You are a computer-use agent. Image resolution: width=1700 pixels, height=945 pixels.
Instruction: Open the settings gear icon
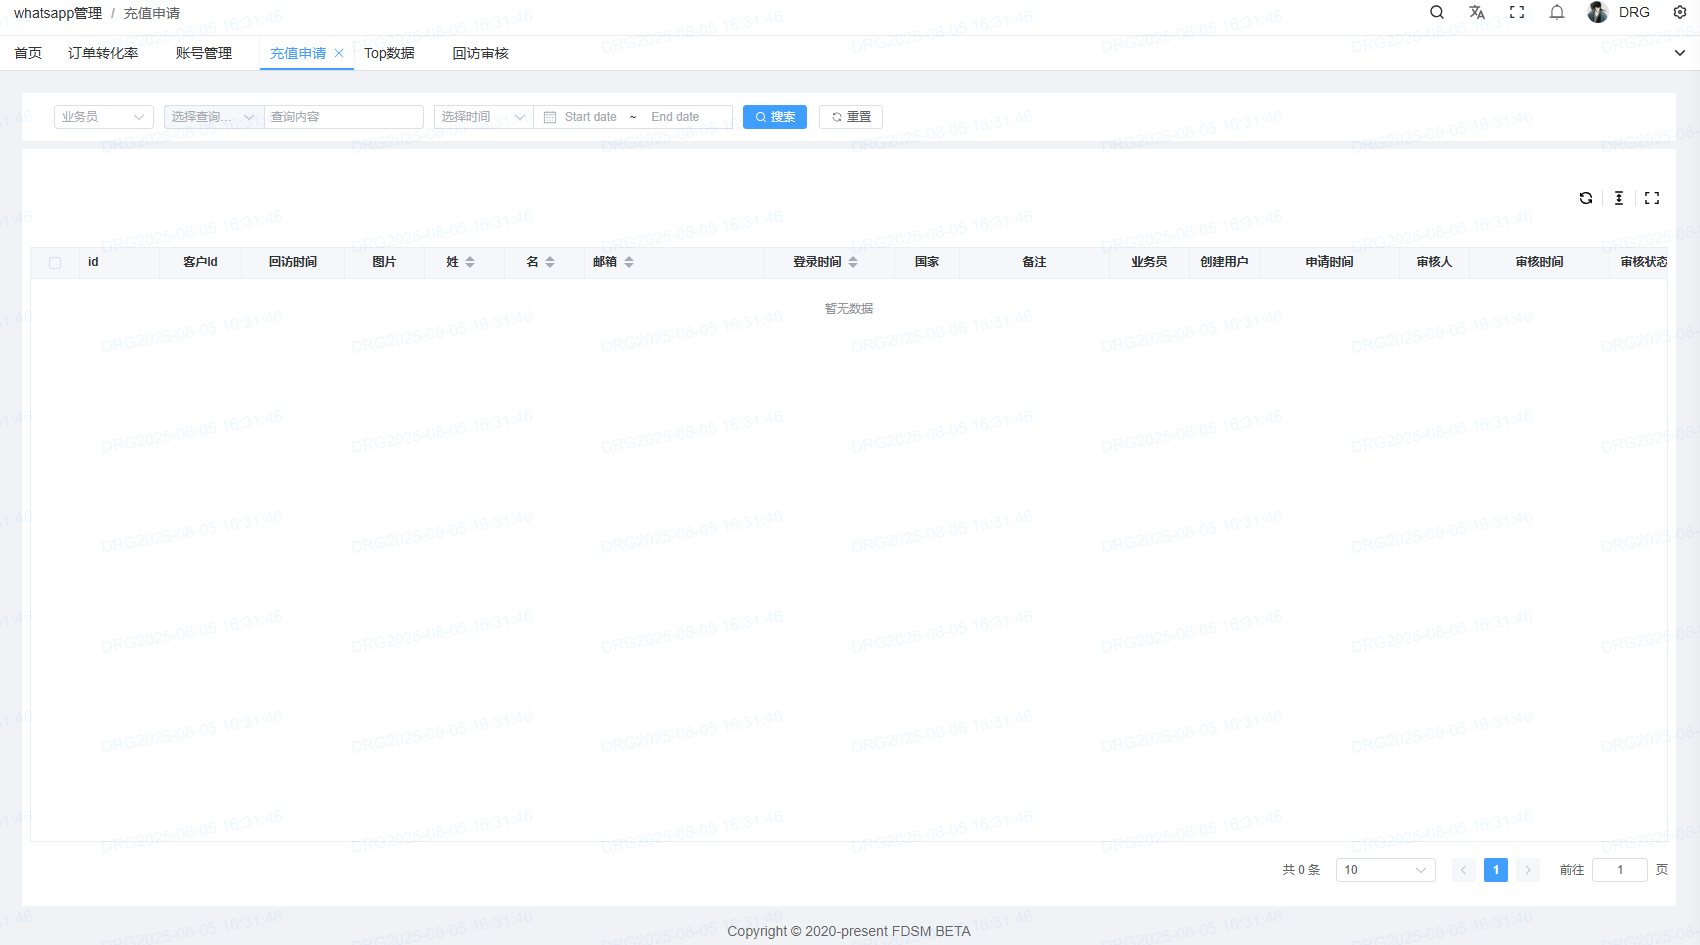click(x=1680, y=13)
